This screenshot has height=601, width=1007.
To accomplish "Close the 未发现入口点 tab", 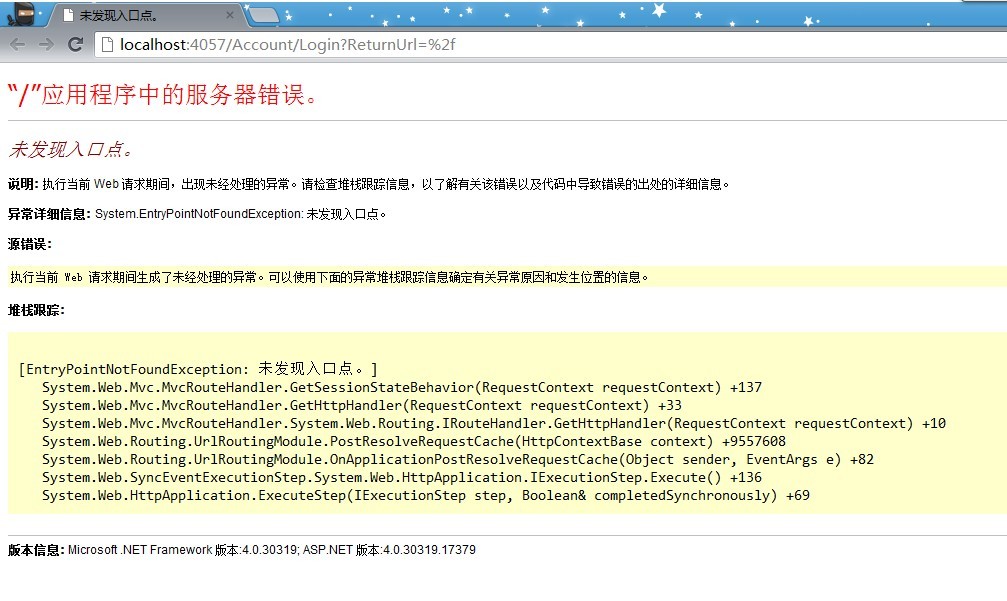I will point(229,16).
